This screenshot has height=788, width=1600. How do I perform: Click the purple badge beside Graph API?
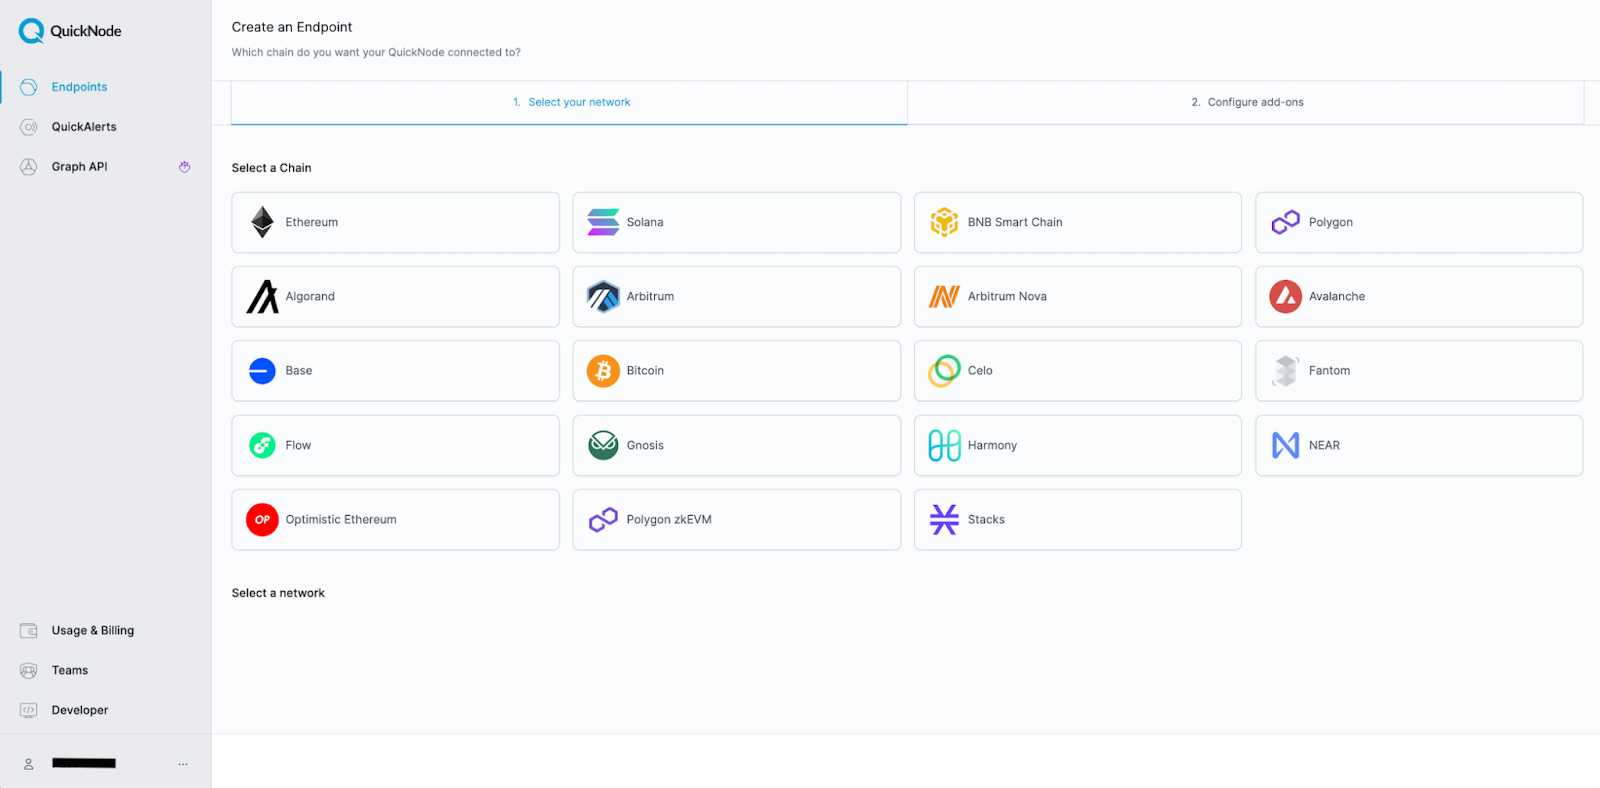coord(184,167)
